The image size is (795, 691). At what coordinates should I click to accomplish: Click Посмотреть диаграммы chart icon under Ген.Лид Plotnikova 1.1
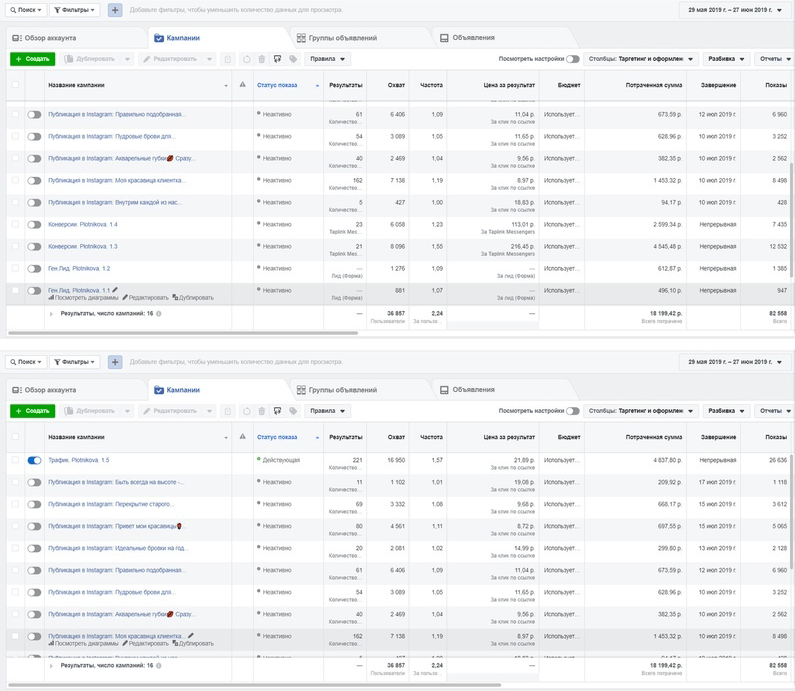(x=51, y=298)
